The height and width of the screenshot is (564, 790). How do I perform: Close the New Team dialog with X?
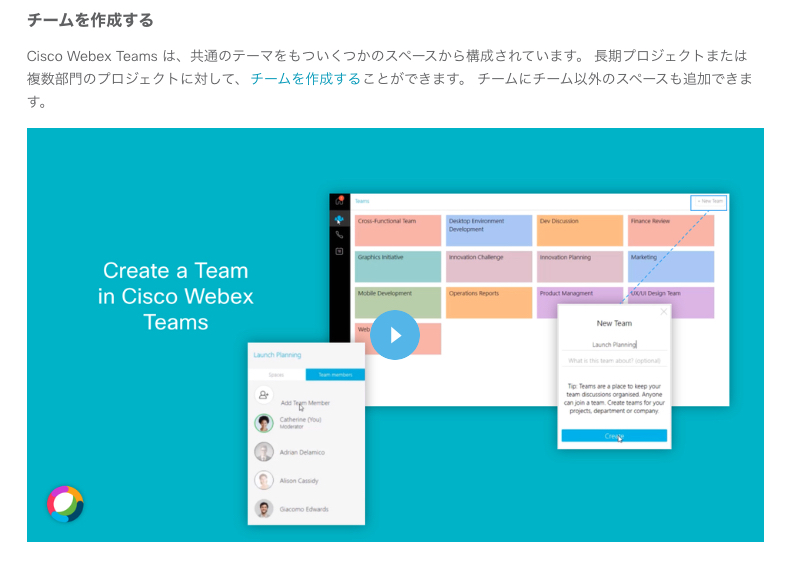(x=664, y=311)
